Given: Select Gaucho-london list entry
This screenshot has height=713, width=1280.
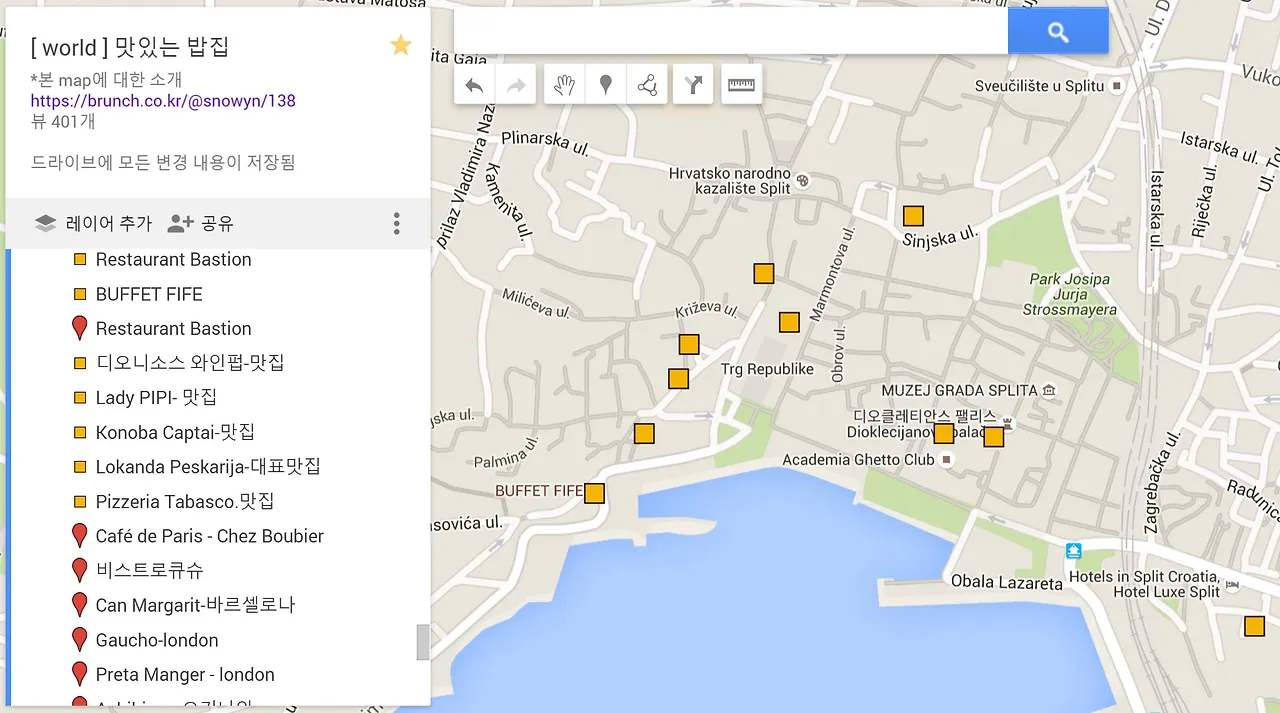Looking at the screenshot, I should 157,640.
